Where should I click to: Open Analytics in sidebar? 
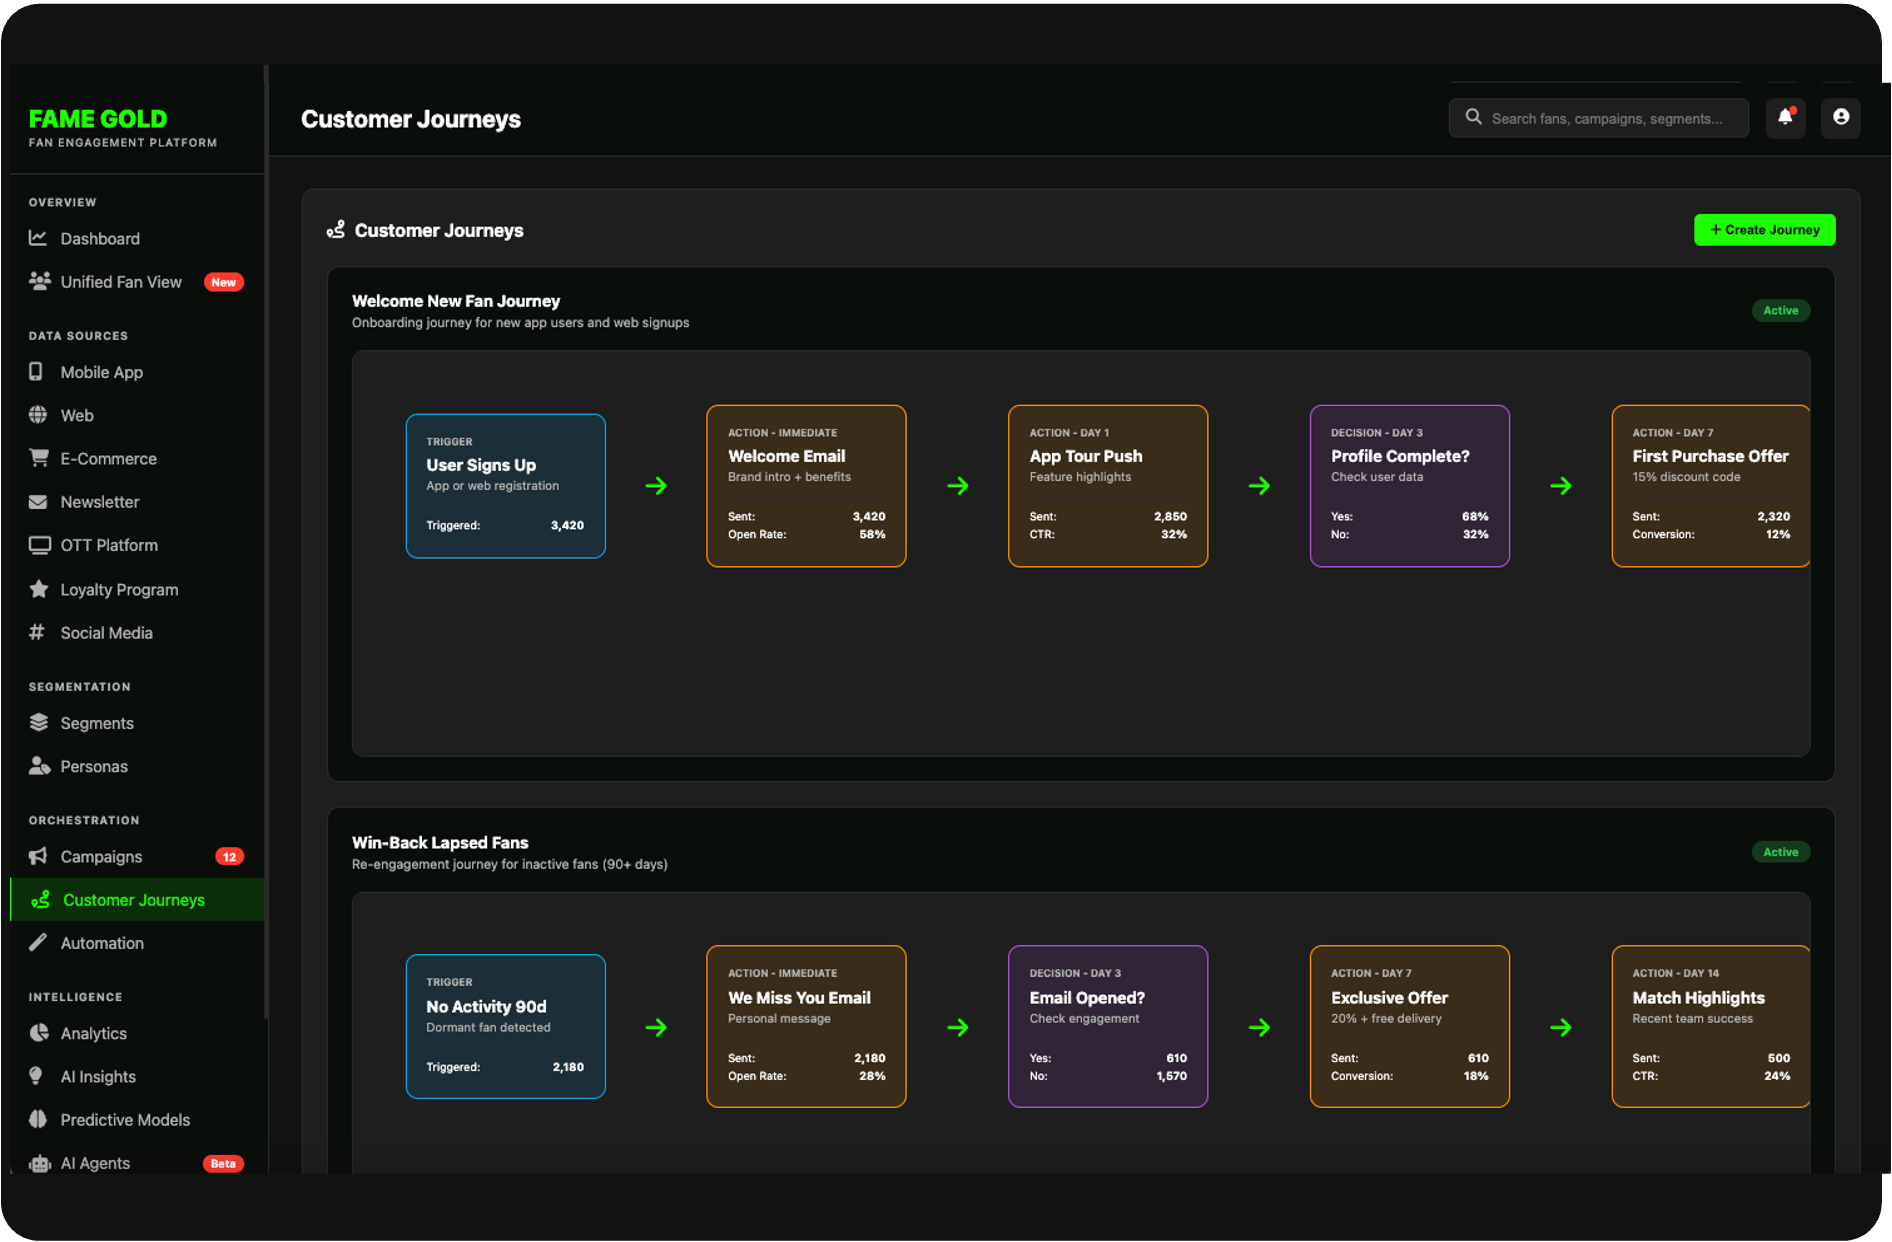(x=137, y=1033)
